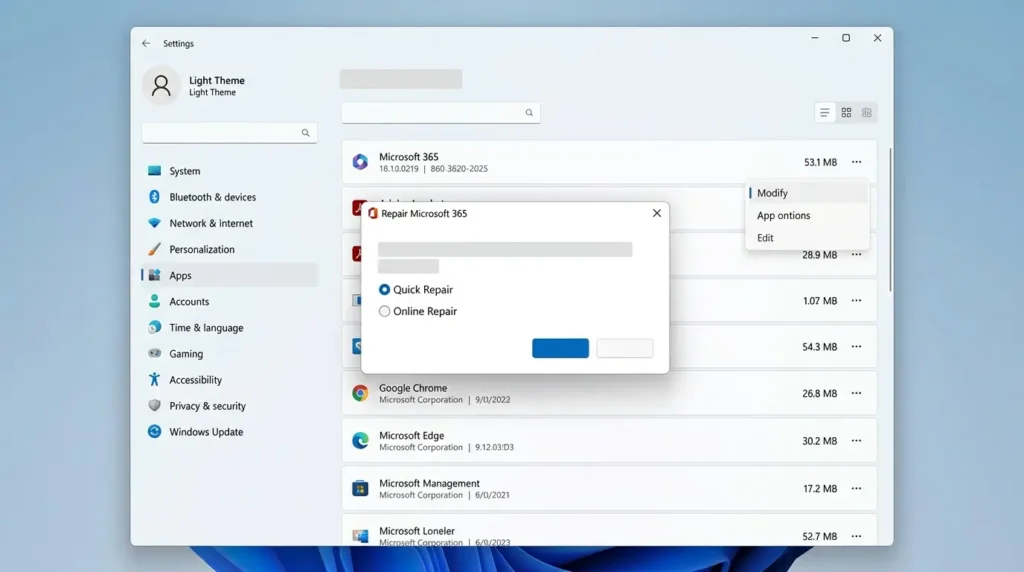Open Accounts settings

pos(229,302)
